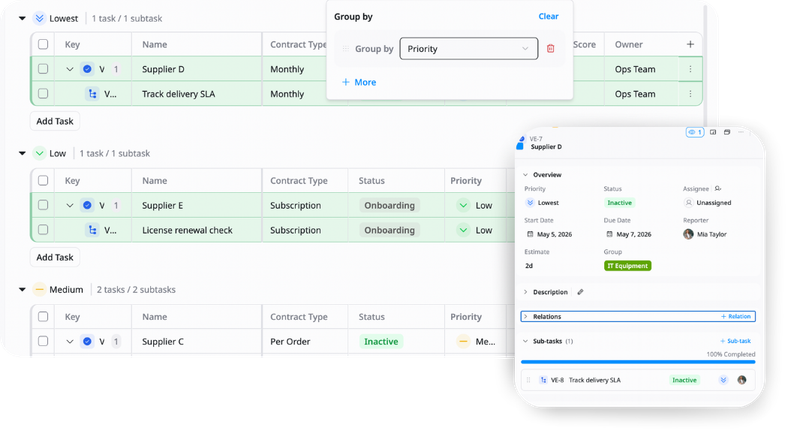Viewport: 788px width, 434px height.
Task: Toggle select-all checkbox in Lowest table
Action: coord(43,44)
